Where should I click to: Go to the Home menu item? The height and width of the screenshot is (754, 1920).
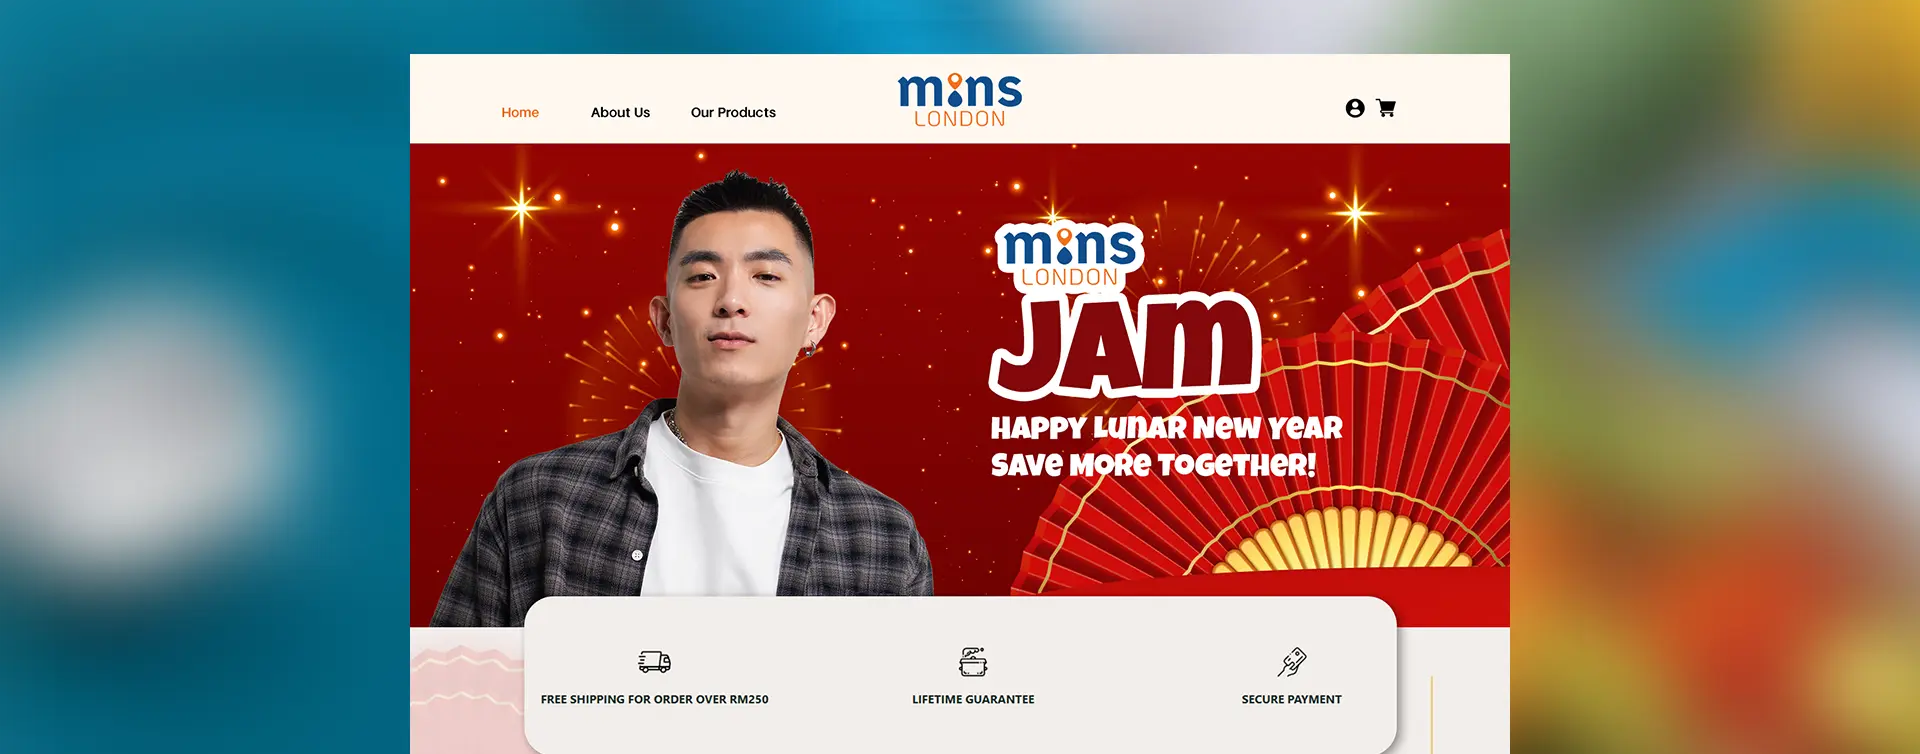tap(520, 112)
